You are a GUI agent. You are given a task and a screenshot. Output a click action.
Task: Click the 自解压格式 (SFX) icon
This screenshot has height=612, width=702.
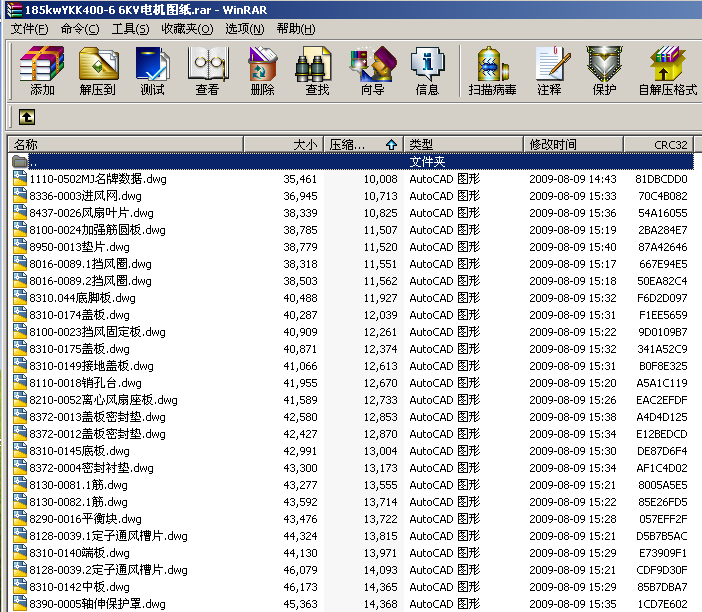668,71
